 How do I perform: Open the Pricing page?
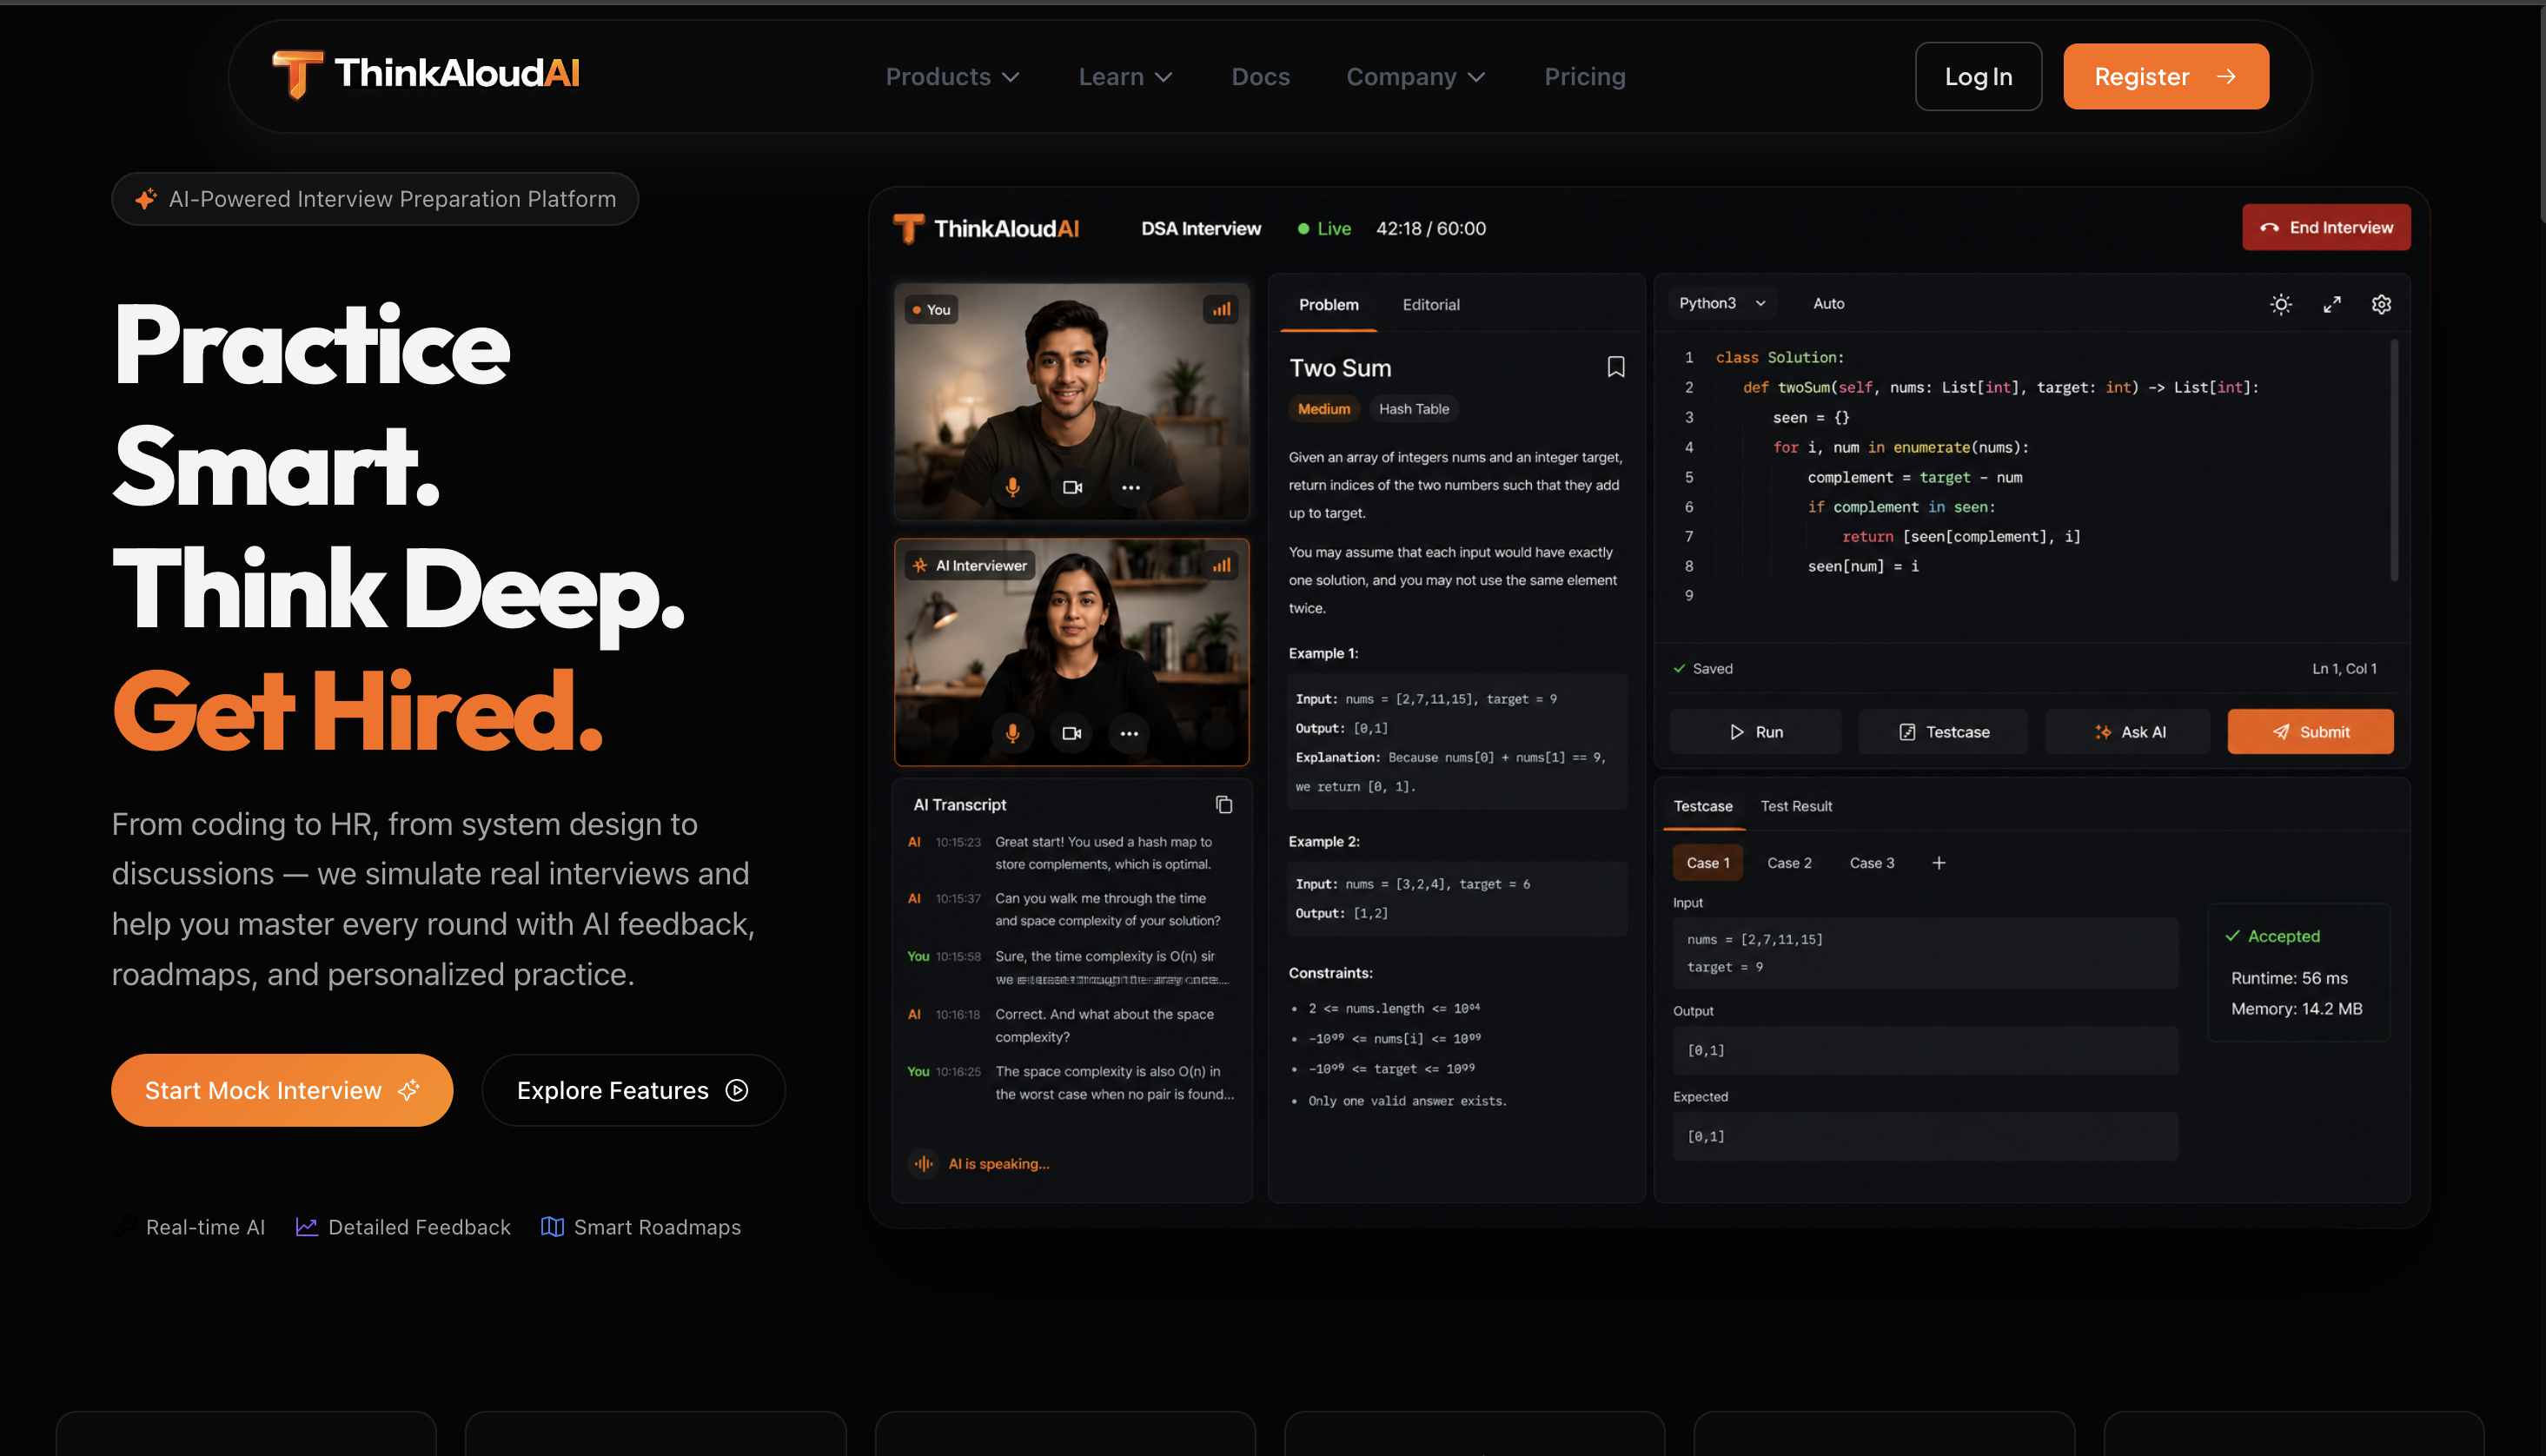pyautogui.click(x=1584, y=76)
